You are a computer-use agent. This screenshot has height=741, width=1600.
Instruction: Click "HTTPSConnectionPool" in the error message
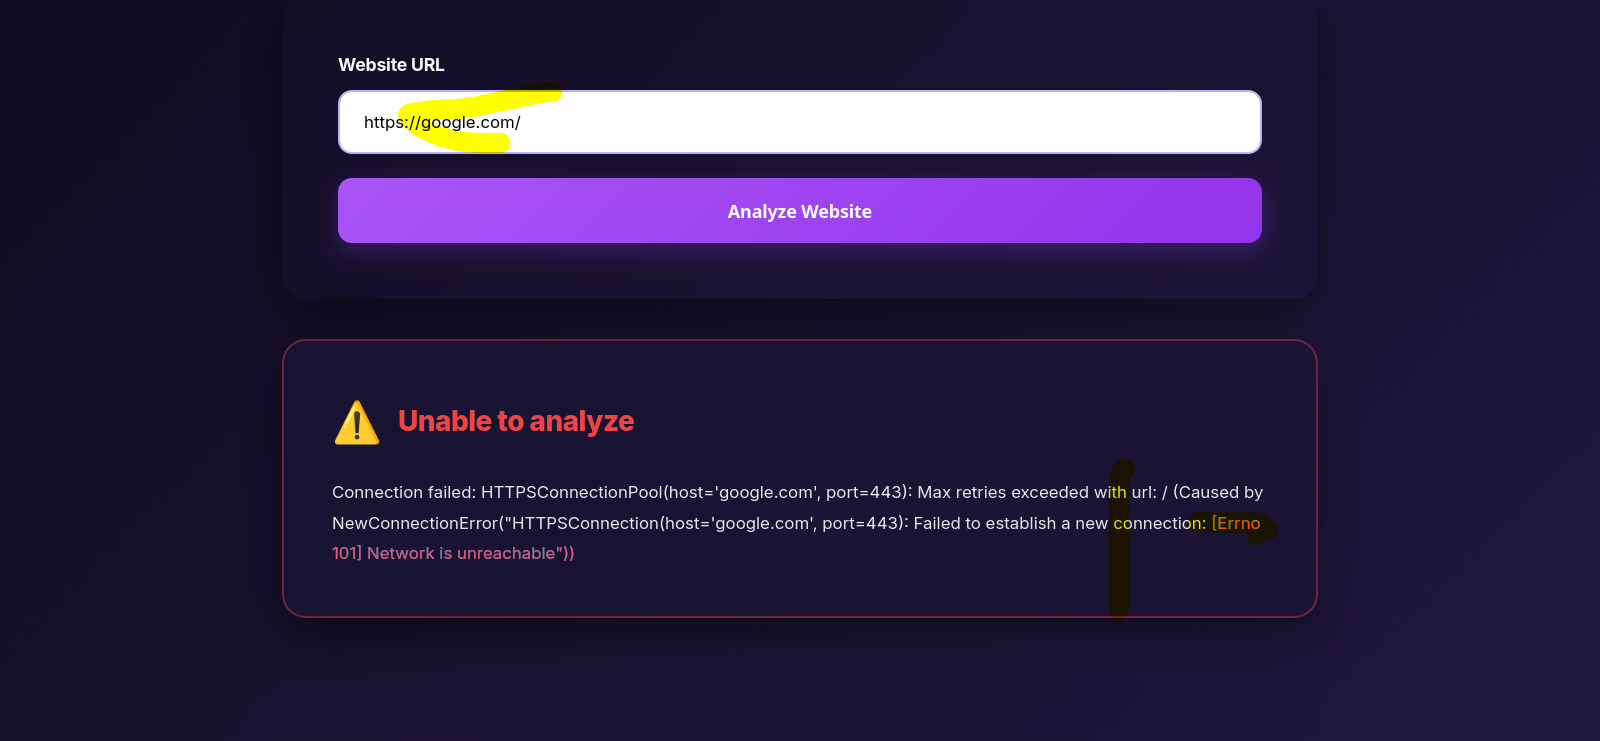click(571, 492)
